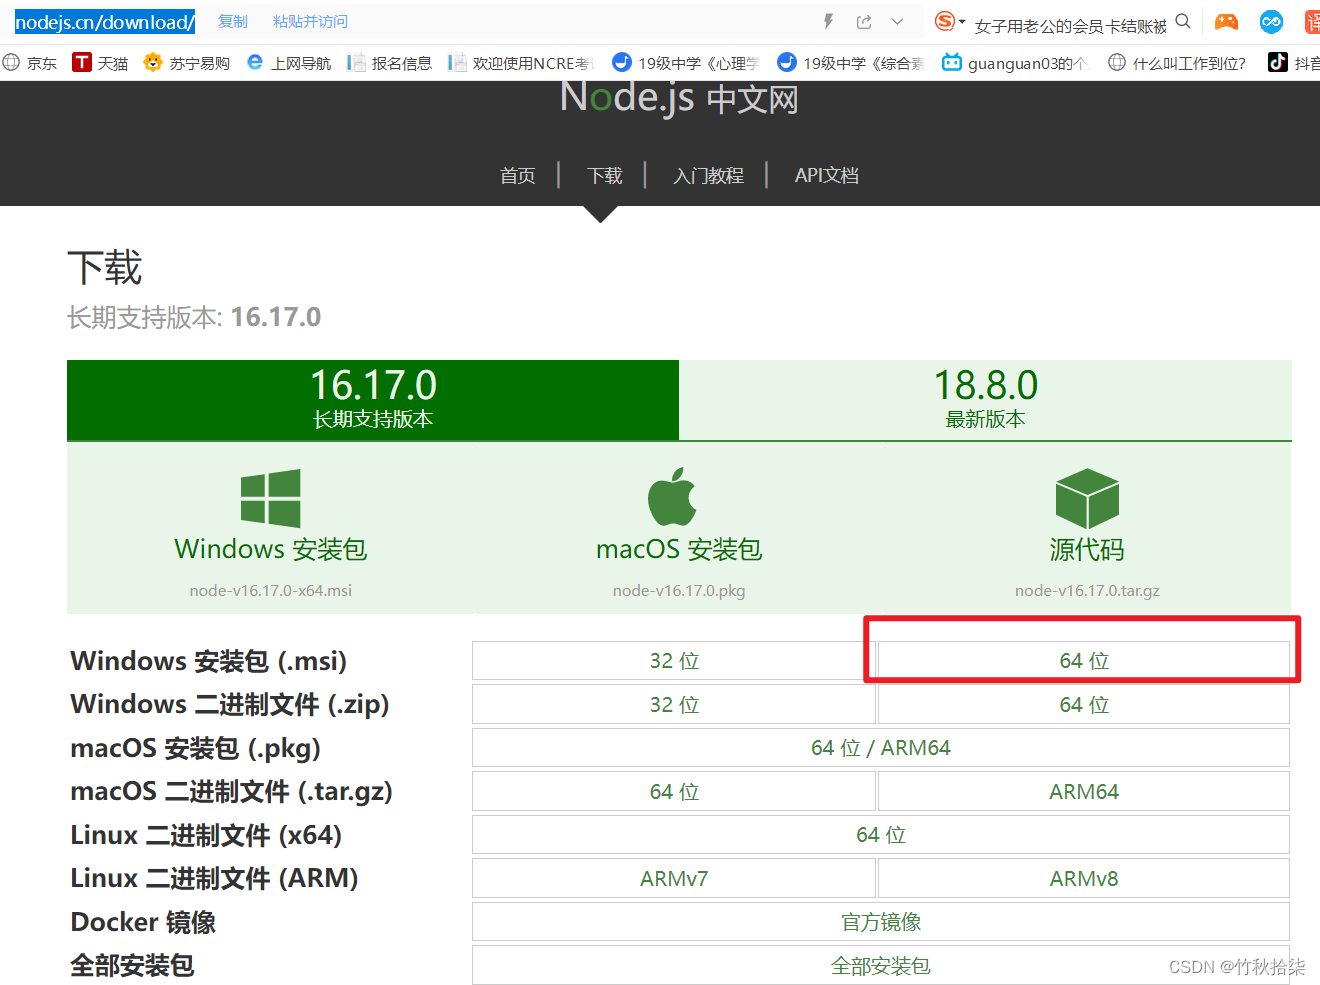The image size is (1320, 985).
Task: Click the 源代码 label link
Action: point(1087,549)
